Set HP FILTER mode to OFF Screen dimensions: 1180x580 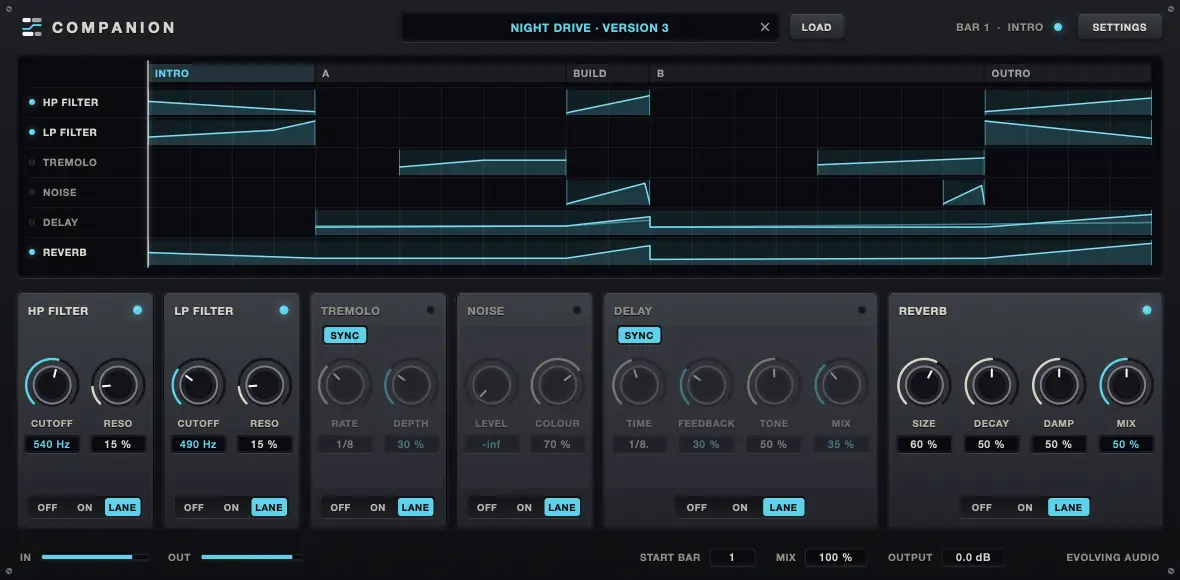47,508
